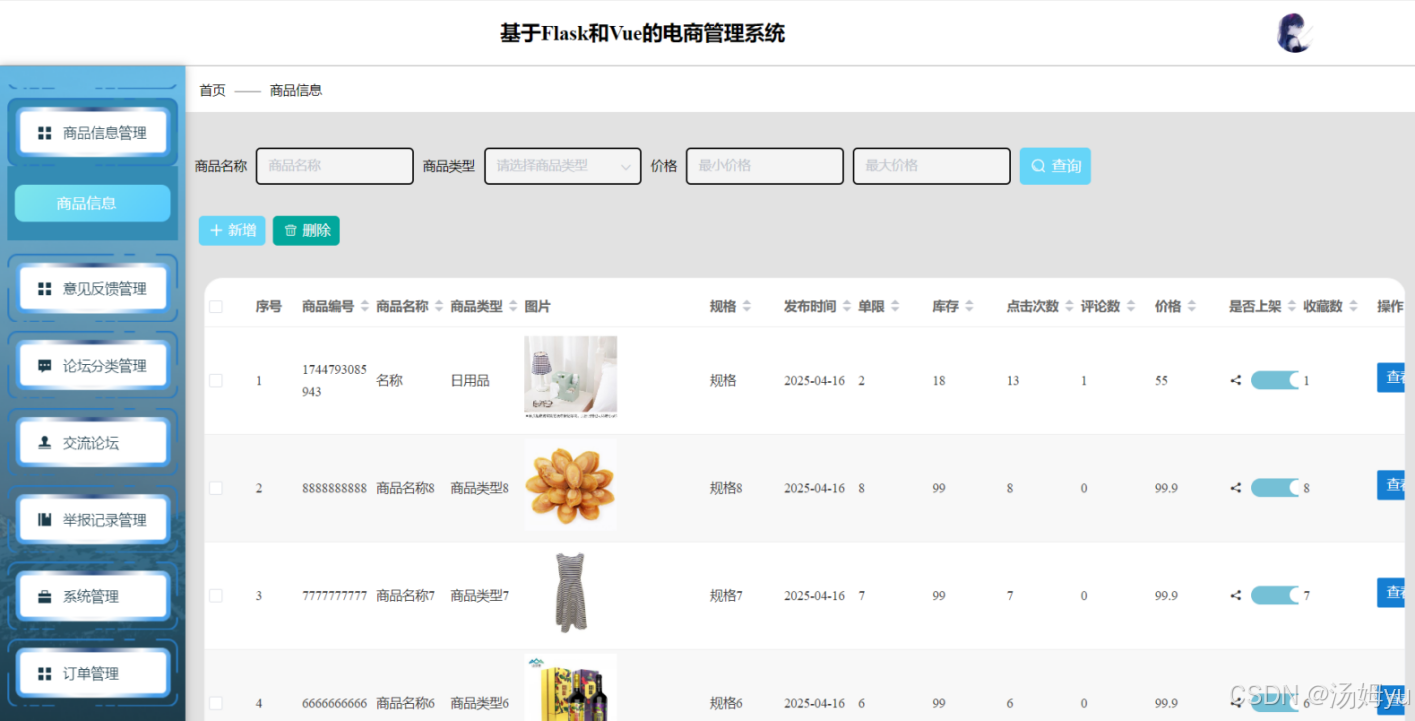Click the 新增 add button
This screenshot has width=1415, height=721.
232,231
